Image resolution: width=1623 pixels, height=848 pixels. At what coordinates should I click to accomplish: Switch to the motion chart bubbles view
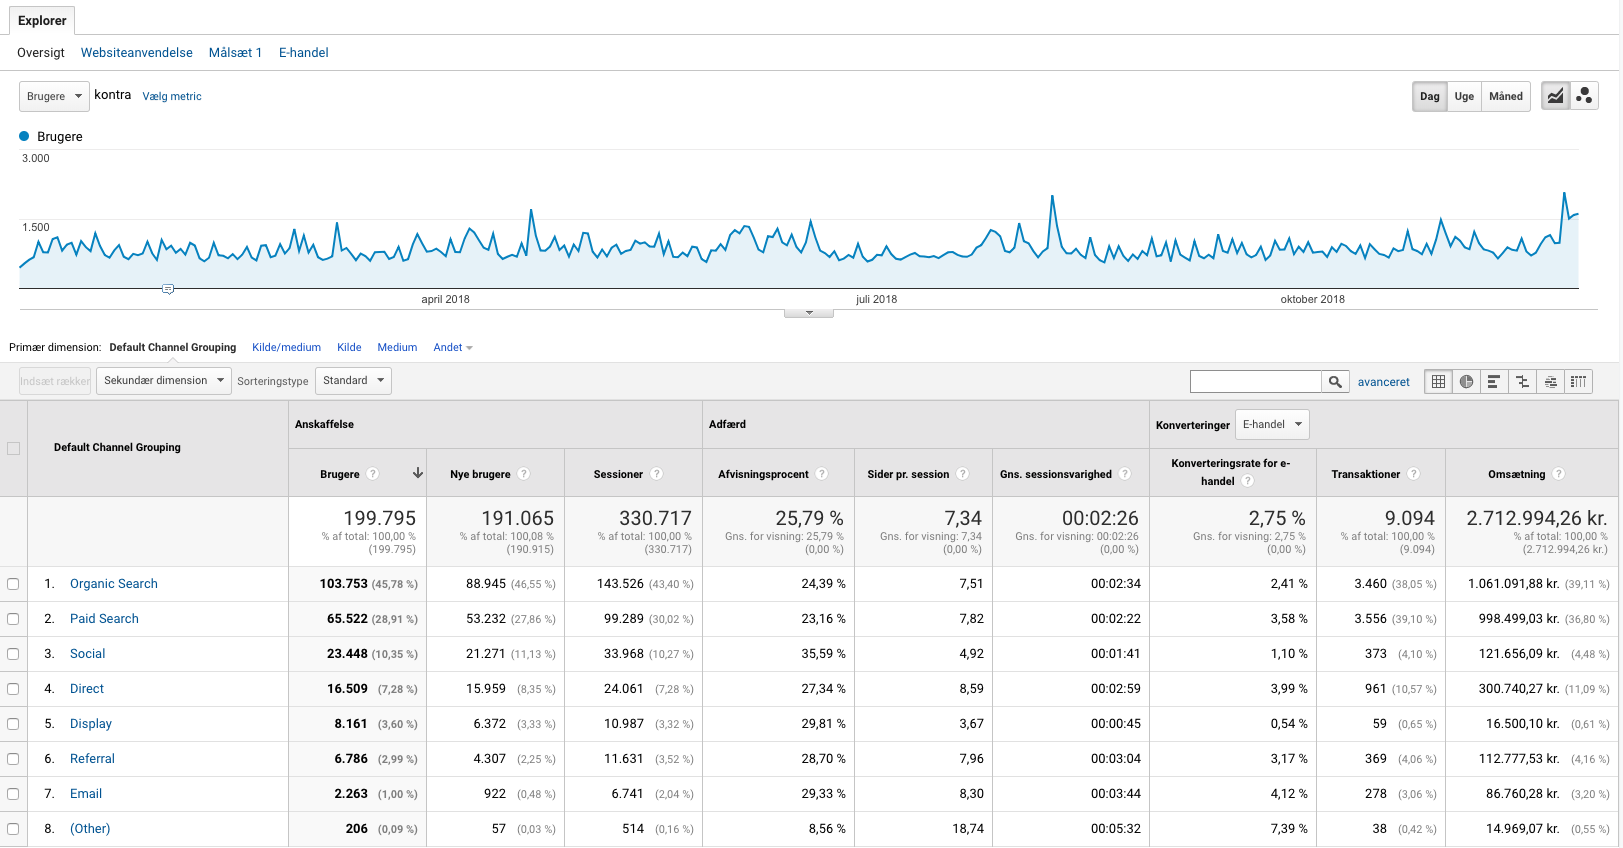pyautogui.click(x=1584, y=96)
